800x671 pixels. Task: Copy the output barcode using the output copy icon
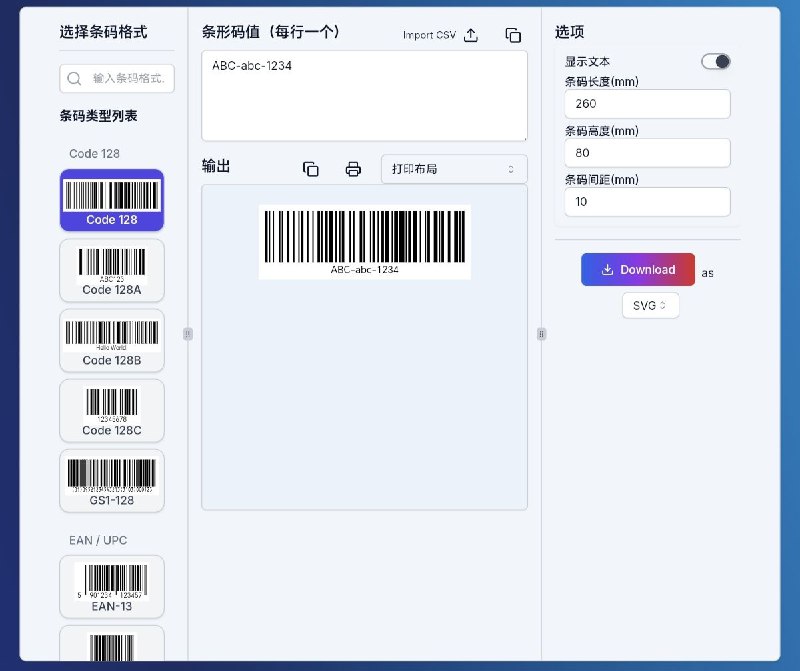[311, 169]
